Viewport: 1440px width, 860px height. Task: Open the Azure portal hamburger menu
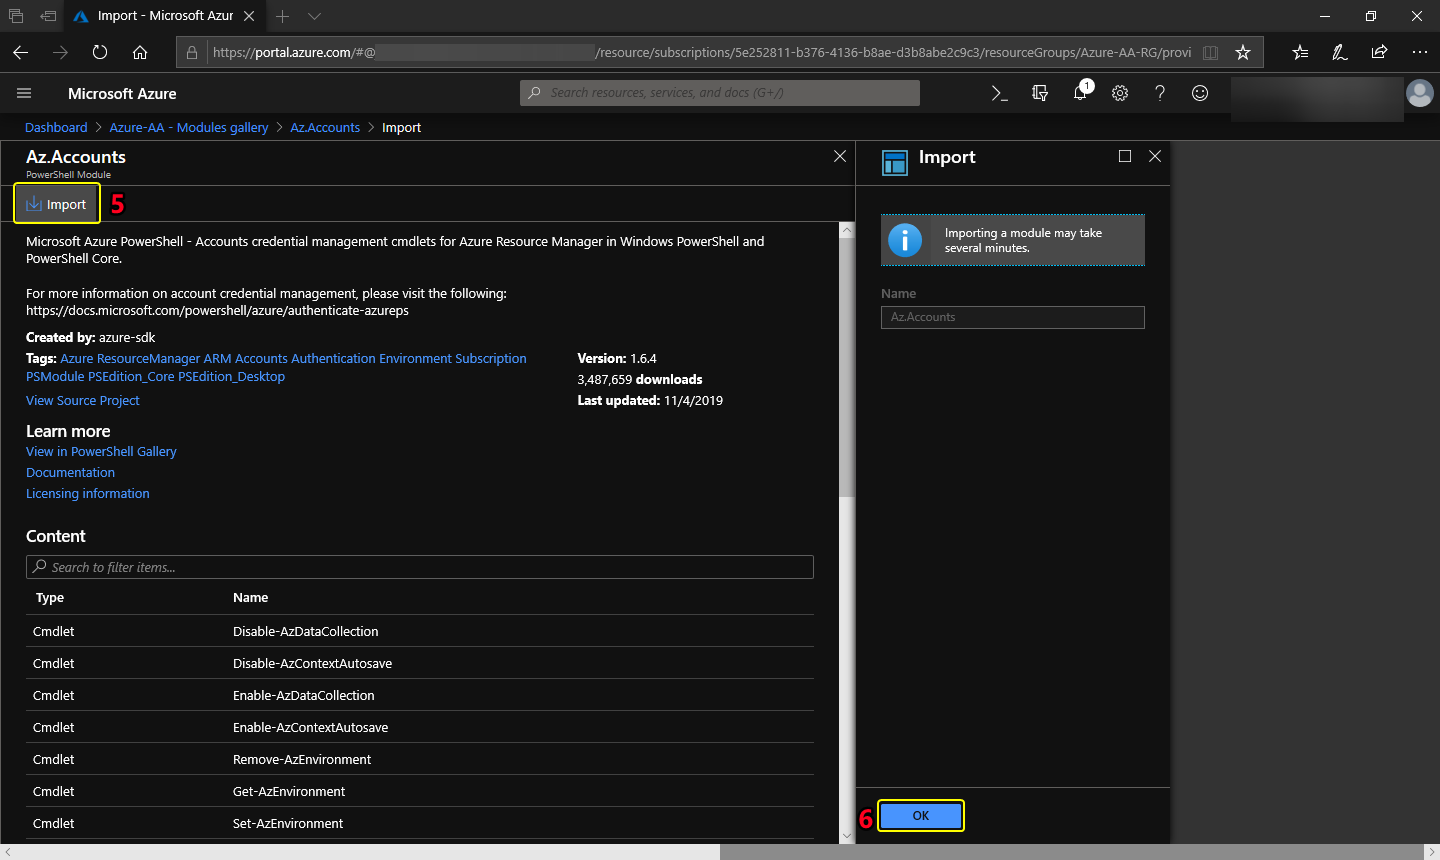pyautogui.click(x=24, y=93)
